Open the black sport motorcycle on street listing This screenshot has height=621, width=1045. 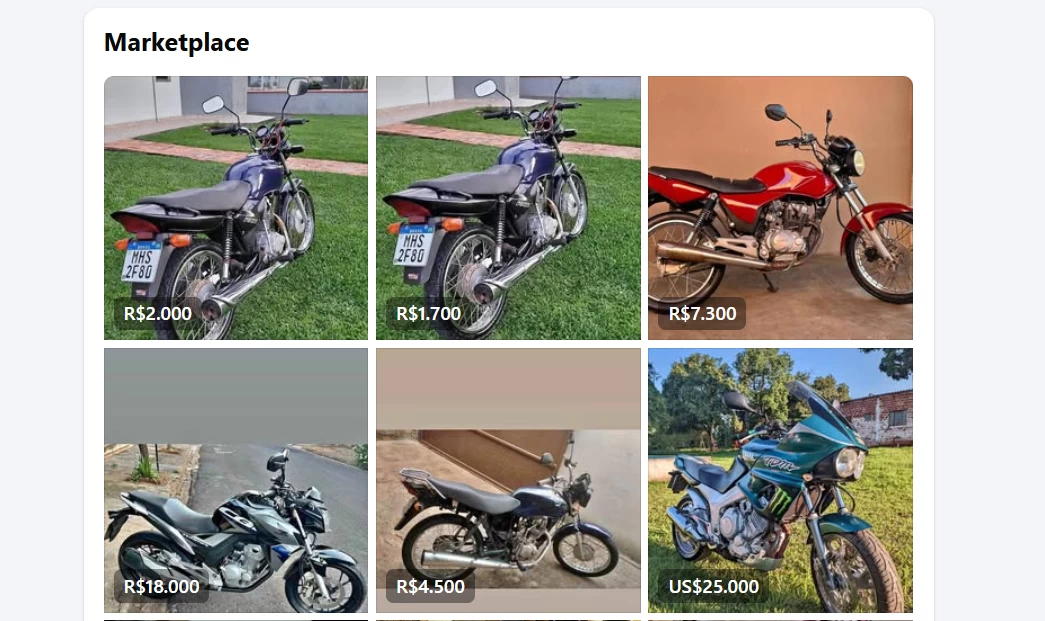pos(236,480)
